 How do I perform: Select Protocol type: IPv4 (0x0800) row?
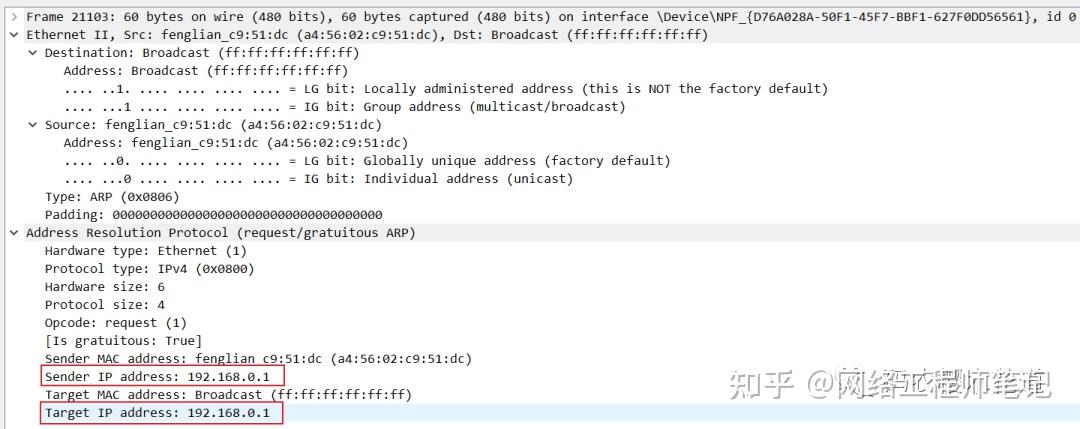[149, 269]
